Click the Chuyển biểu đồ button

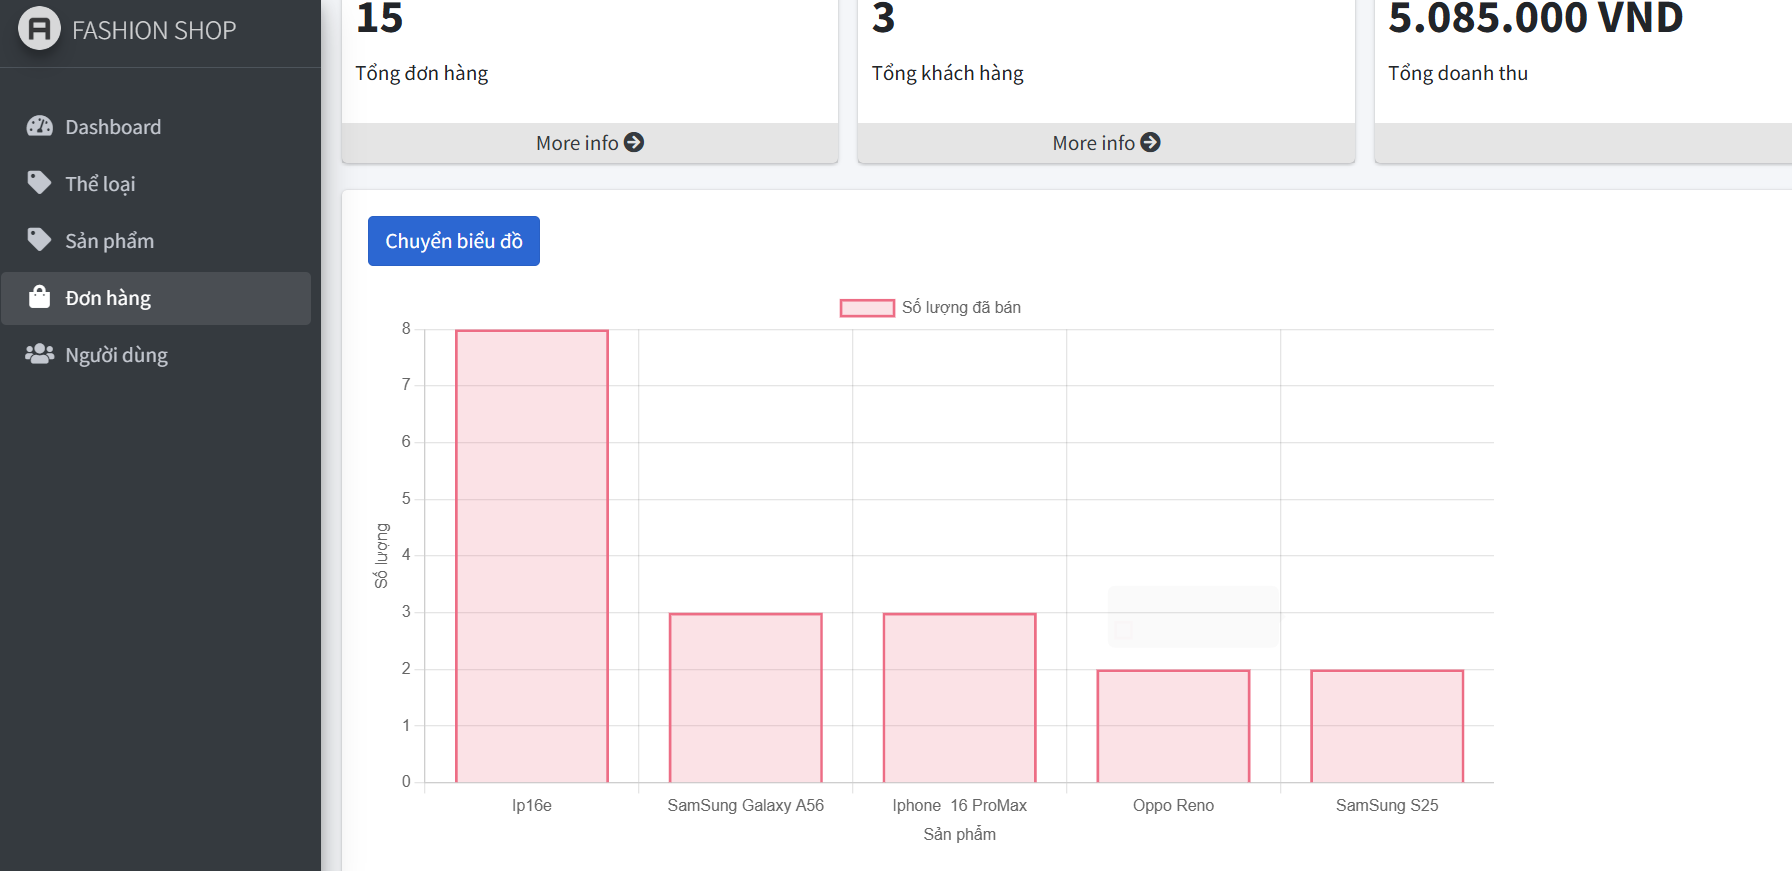pyautogui.click(x=454, y=241)
